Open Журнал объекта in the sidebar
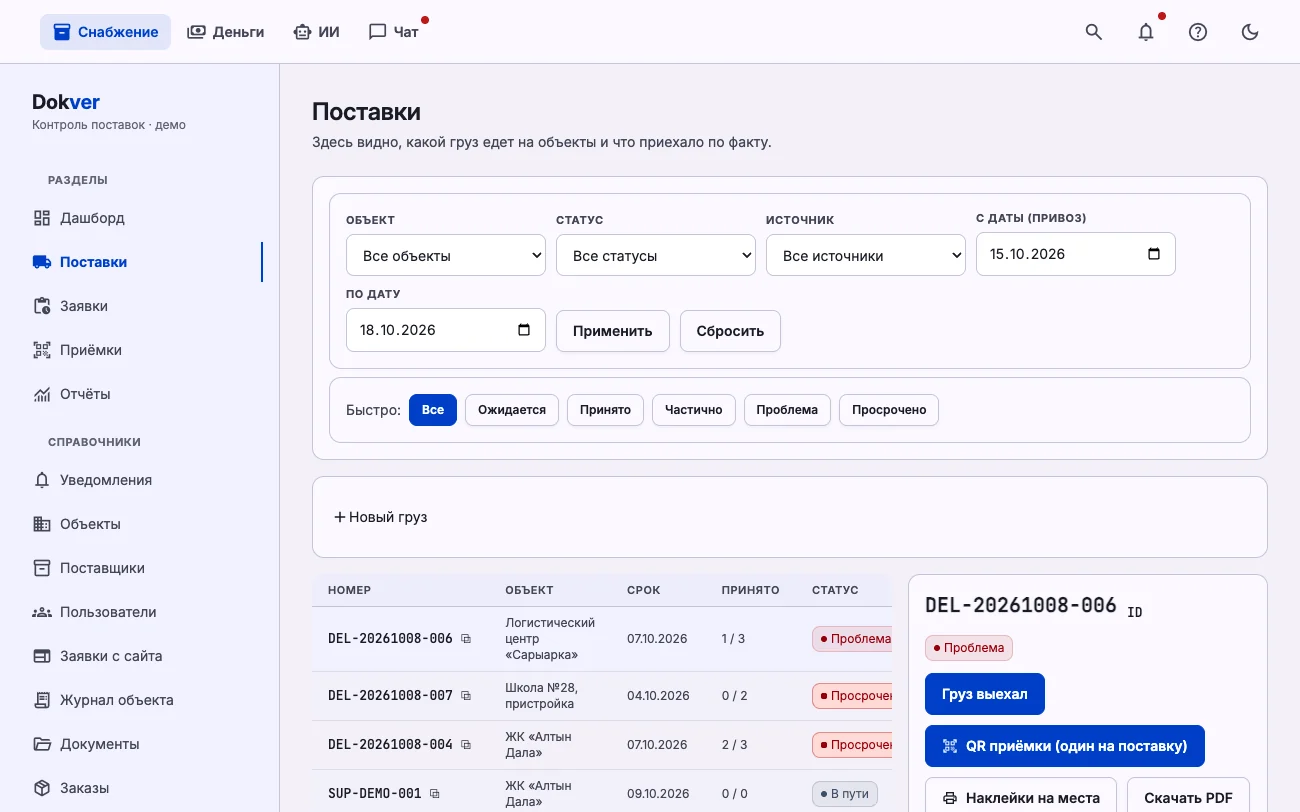 pyautogui.click(x=140, y=700)
